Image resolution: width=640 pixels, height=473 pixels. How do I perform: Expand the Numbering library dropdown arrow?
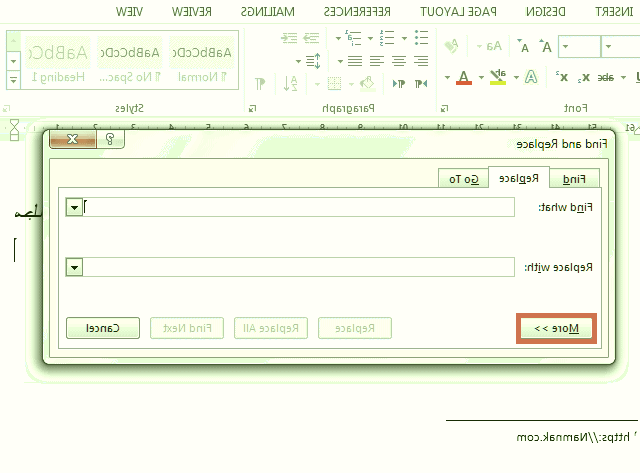point(370,38)
